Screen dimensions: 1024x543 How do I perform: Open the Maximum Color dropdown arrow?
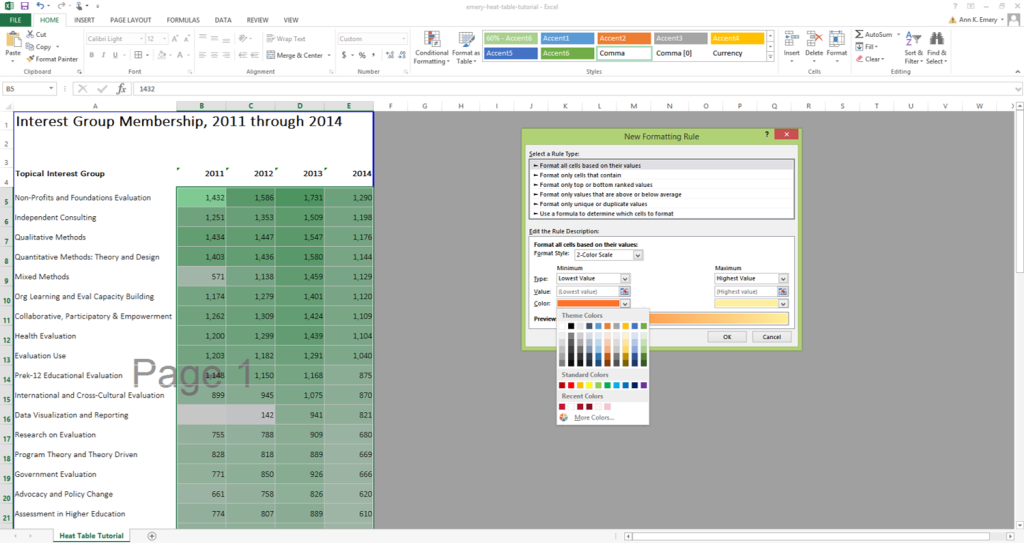782,304
